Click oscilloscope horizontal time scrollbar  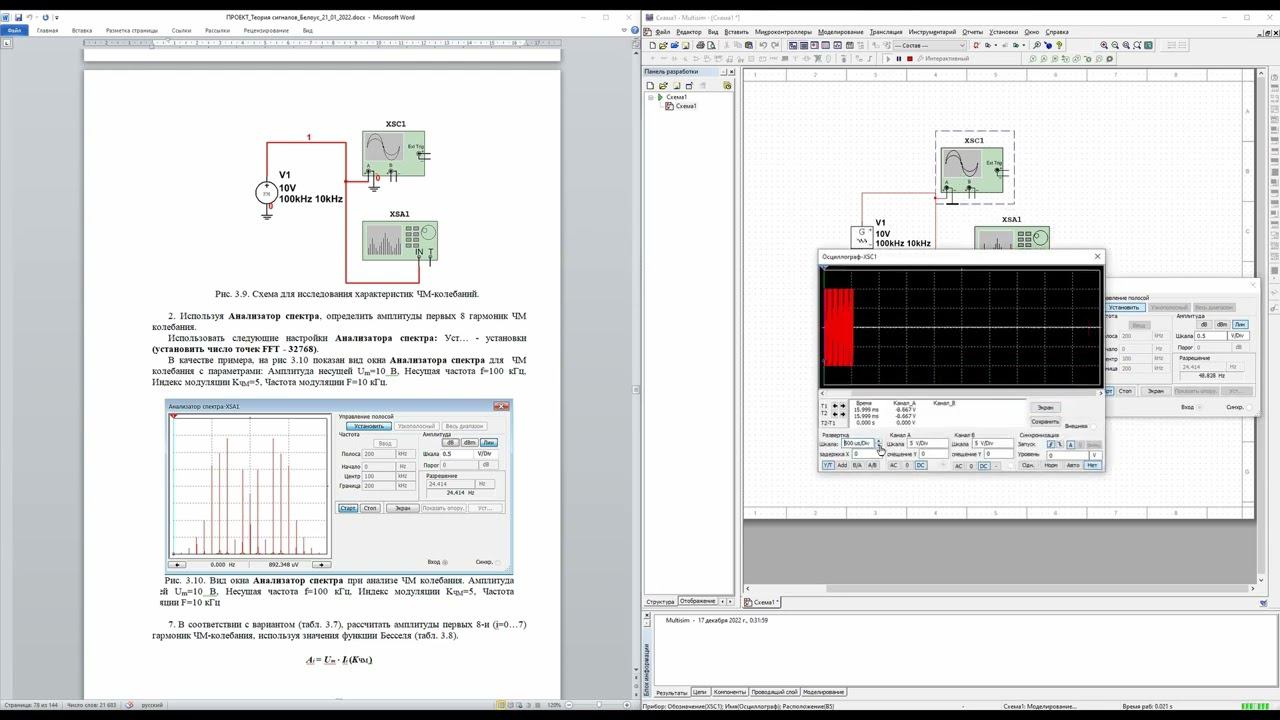click(960, 393)
